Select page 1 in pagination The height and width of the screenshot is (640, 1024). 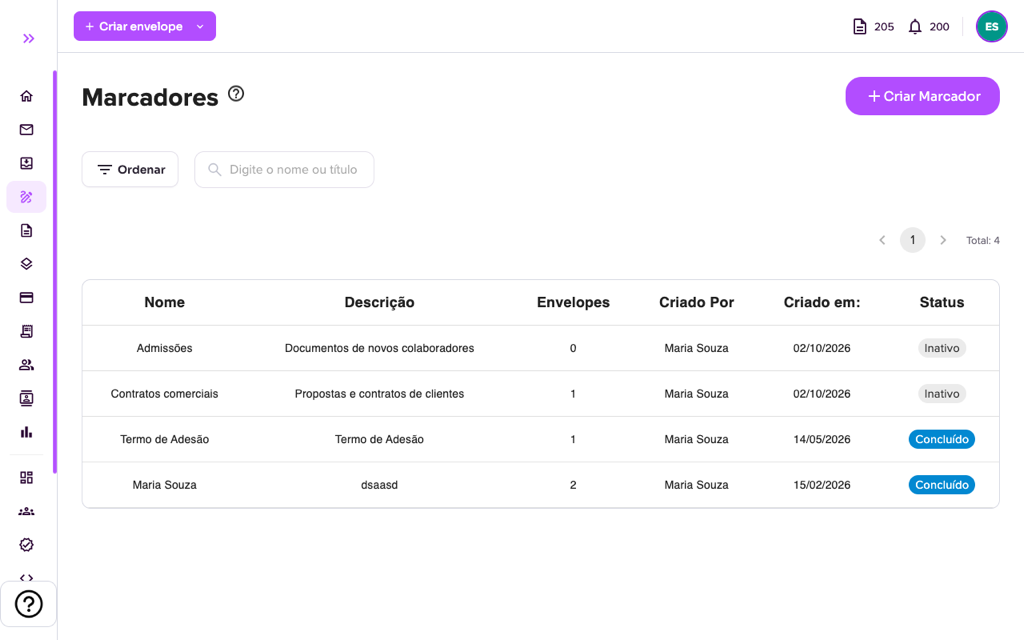912,240
